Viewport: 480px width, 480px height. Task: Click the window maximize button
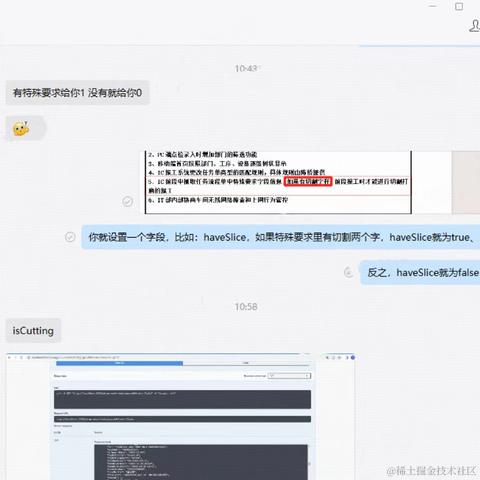point(459,6)
